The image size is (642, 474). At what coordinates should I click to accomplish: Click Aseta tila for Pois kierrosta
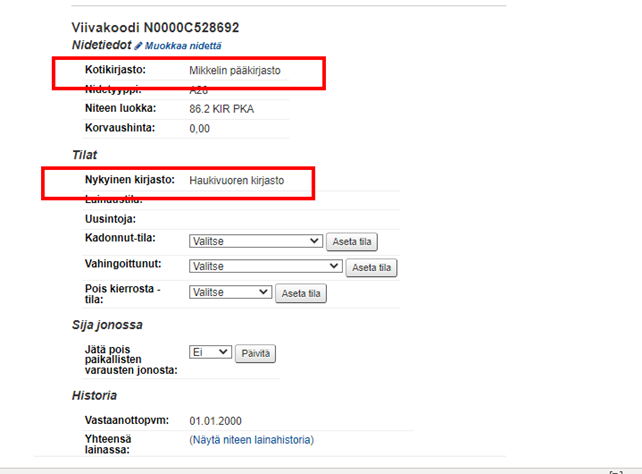(x=301, y=293)
